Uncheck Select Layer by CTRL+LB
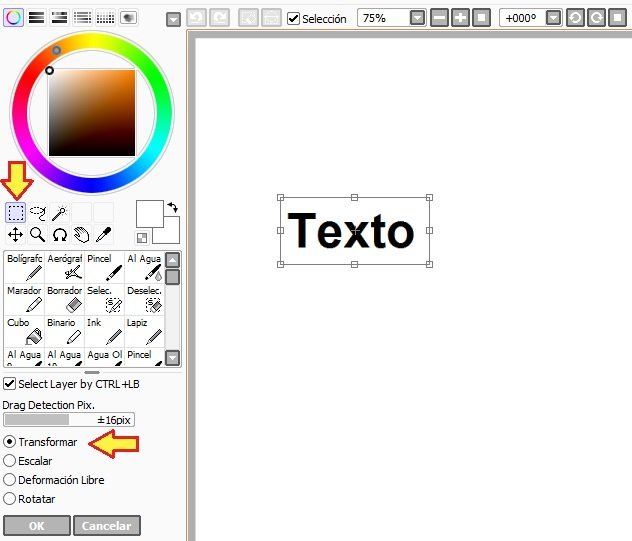Viewport: 632px width, 541px height. pos(10,384)
